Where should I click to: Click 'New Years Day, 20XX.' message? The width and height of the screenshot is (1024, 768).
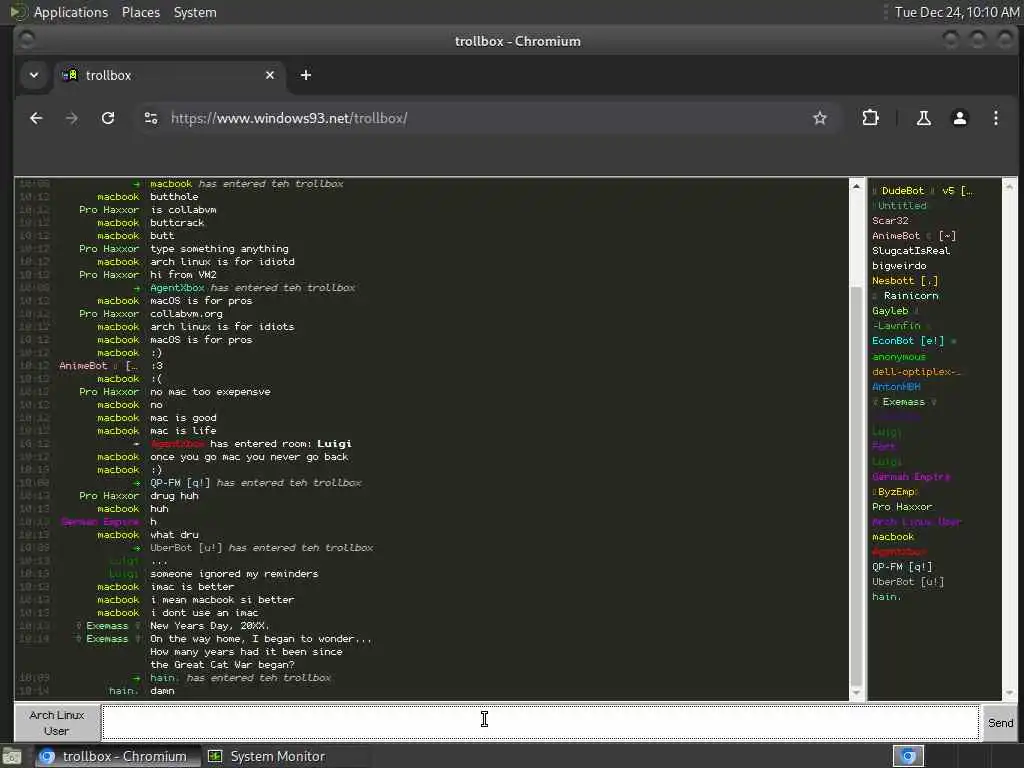coord(210,626)
